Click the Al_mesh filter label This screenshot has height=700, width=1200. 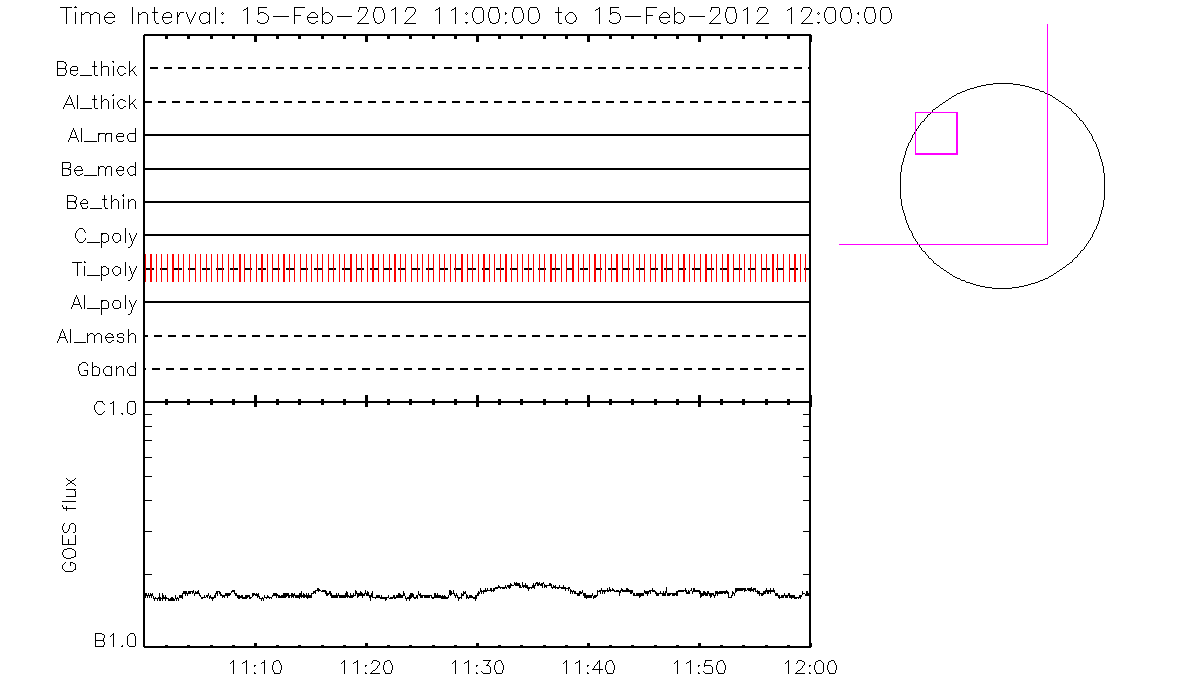click(97, 337)
